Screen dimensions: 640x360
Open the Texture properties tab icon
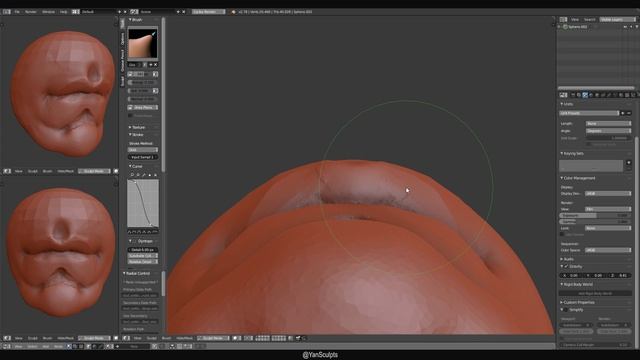click(627, 95)
